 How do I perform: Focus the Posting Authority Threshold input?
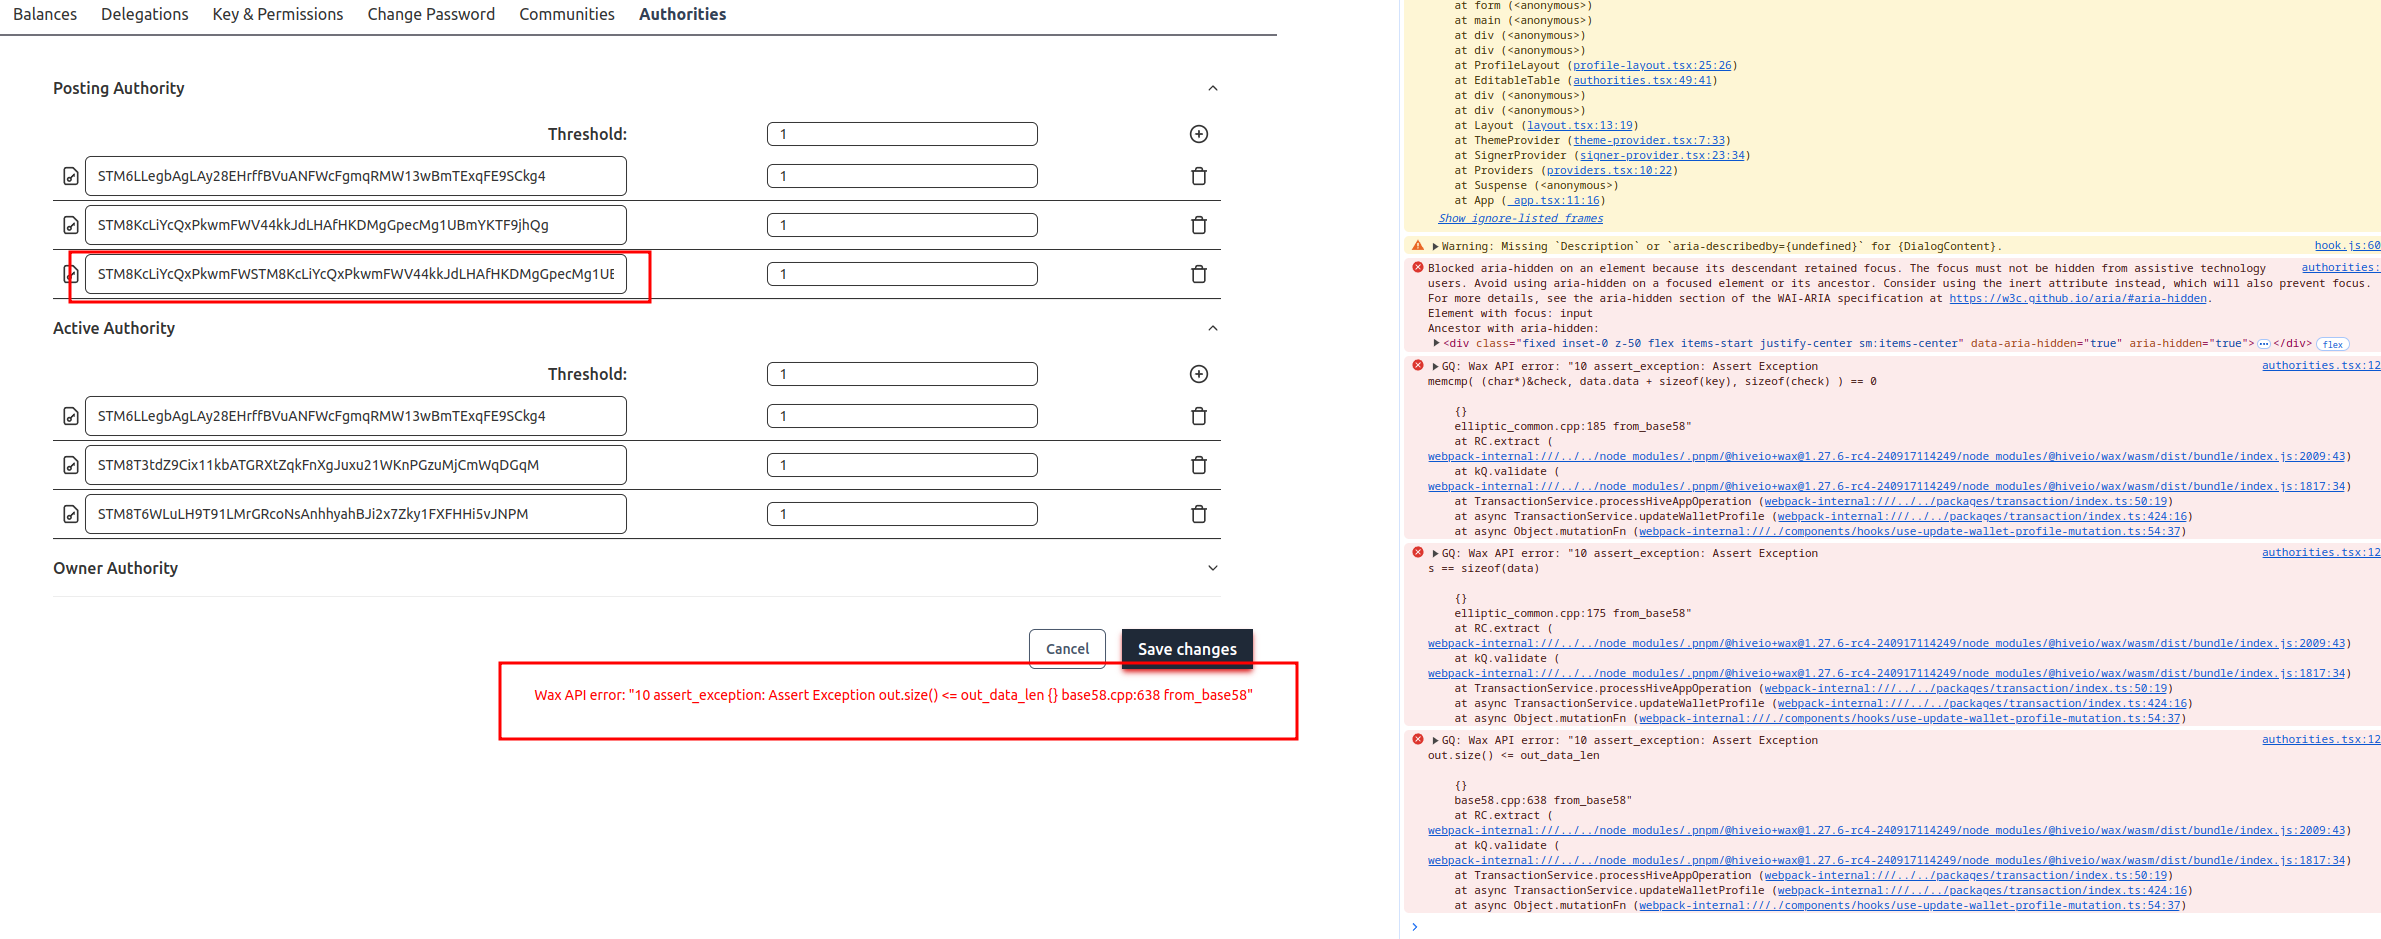[902, 134]
